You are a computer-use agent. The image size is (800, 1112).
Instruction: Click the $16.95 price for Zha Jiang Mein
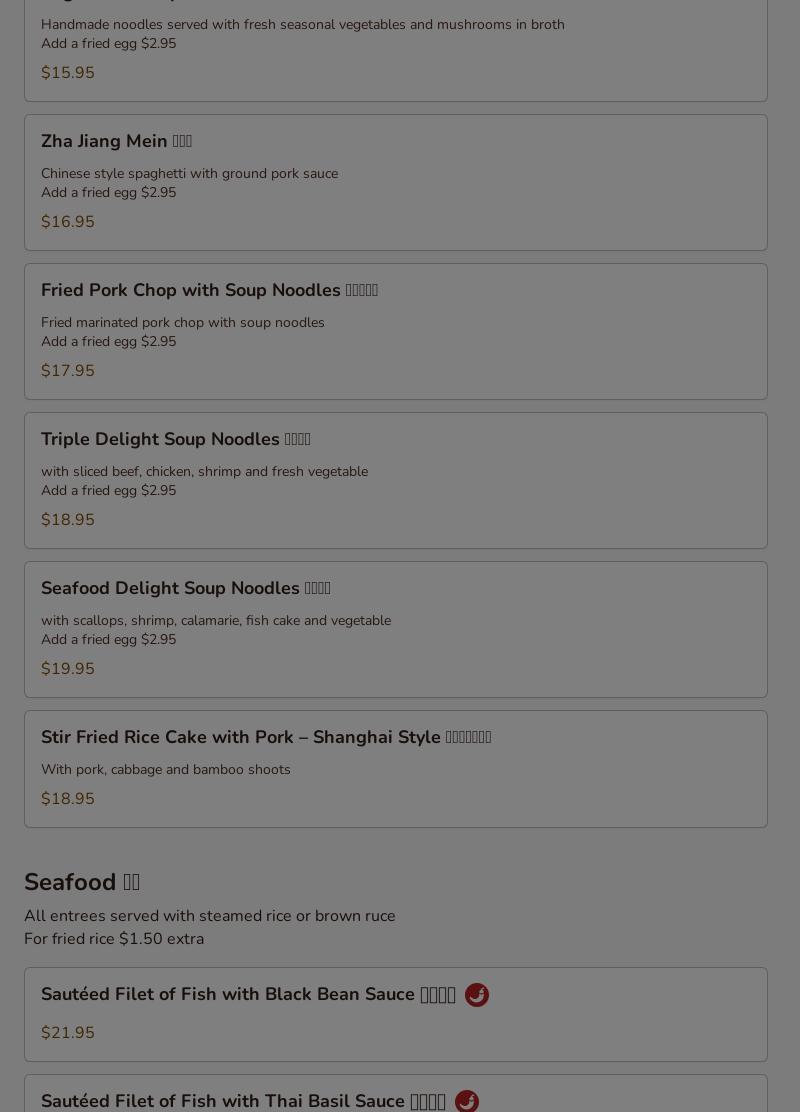coord(68,222)
